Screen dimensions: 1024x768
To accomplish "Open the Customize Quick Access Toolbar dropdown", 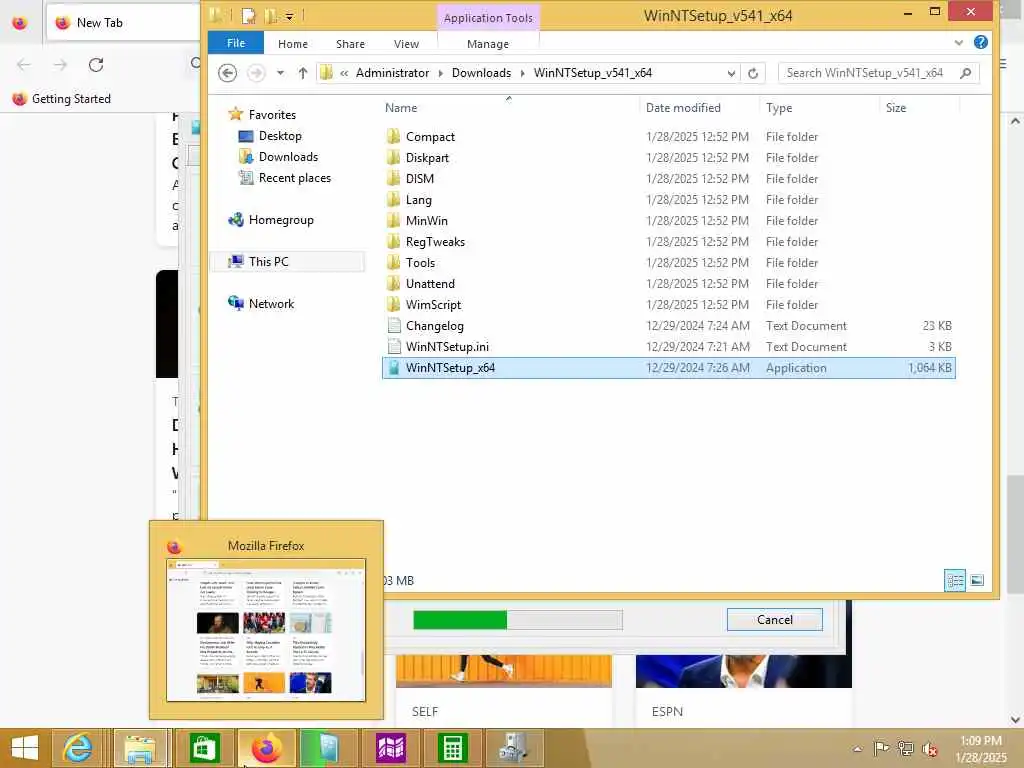I will point(289,16).
